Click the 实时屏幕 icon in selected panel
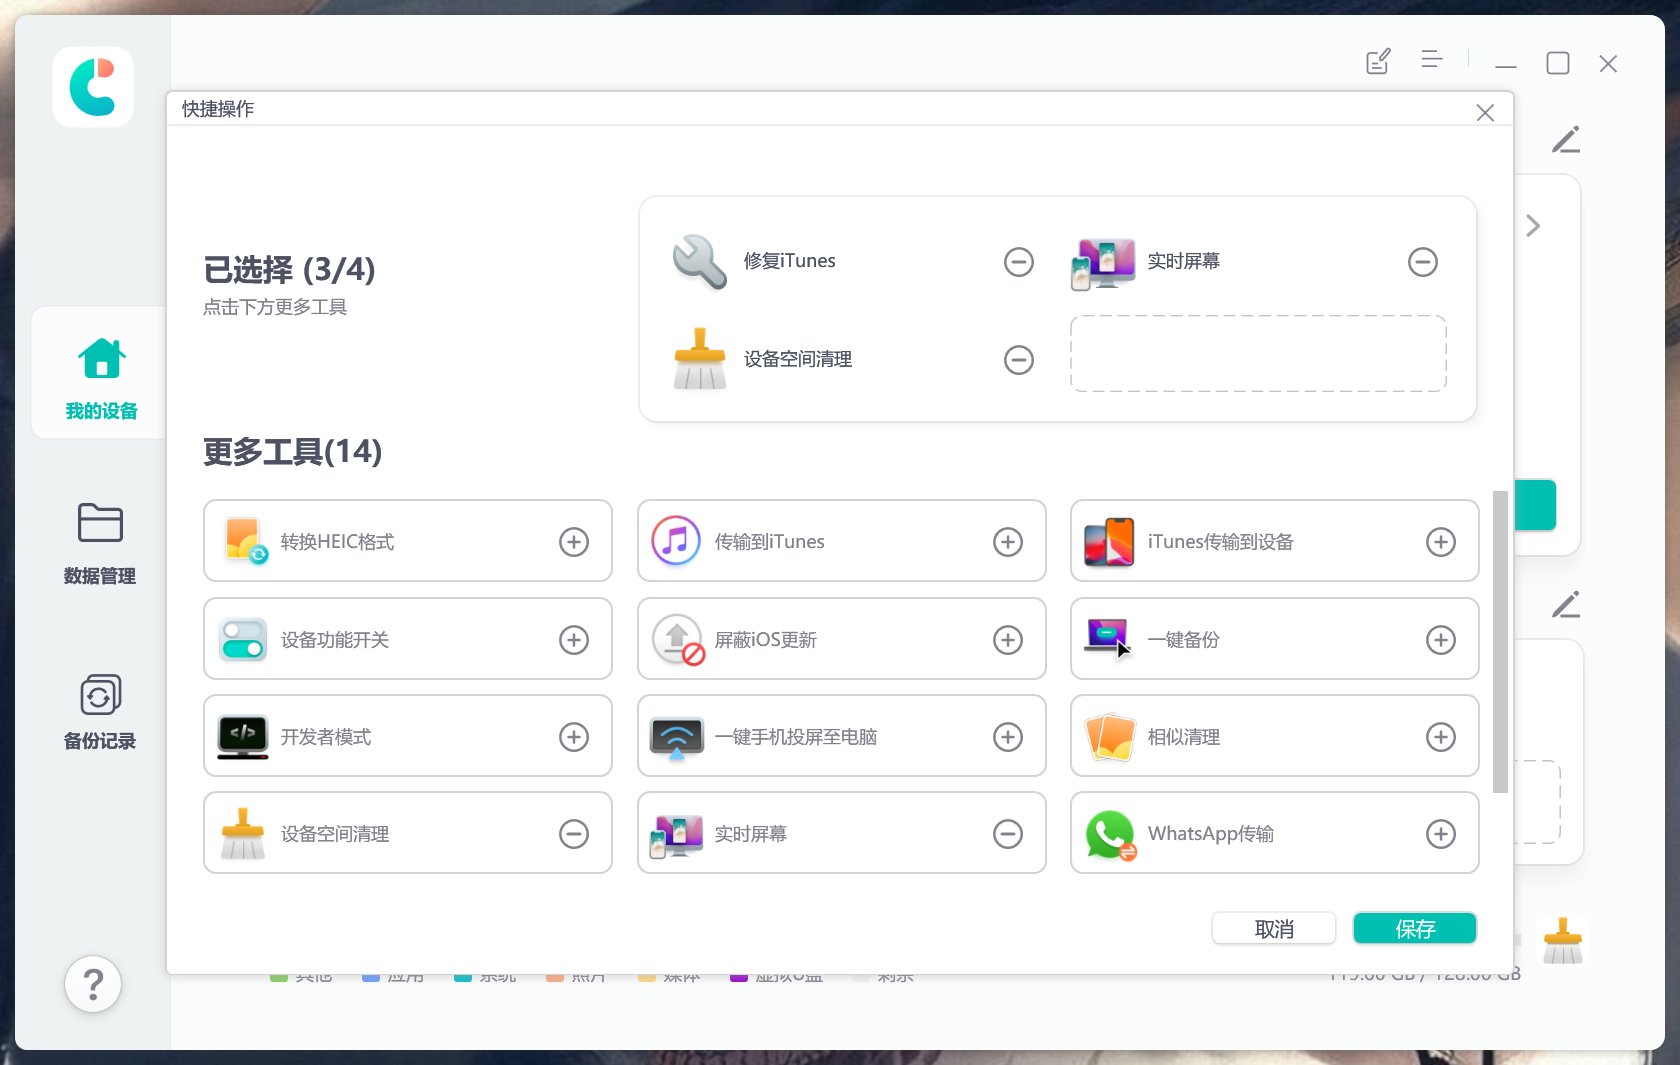The image size is (1680, 1065). click(x=1102, y=264)
